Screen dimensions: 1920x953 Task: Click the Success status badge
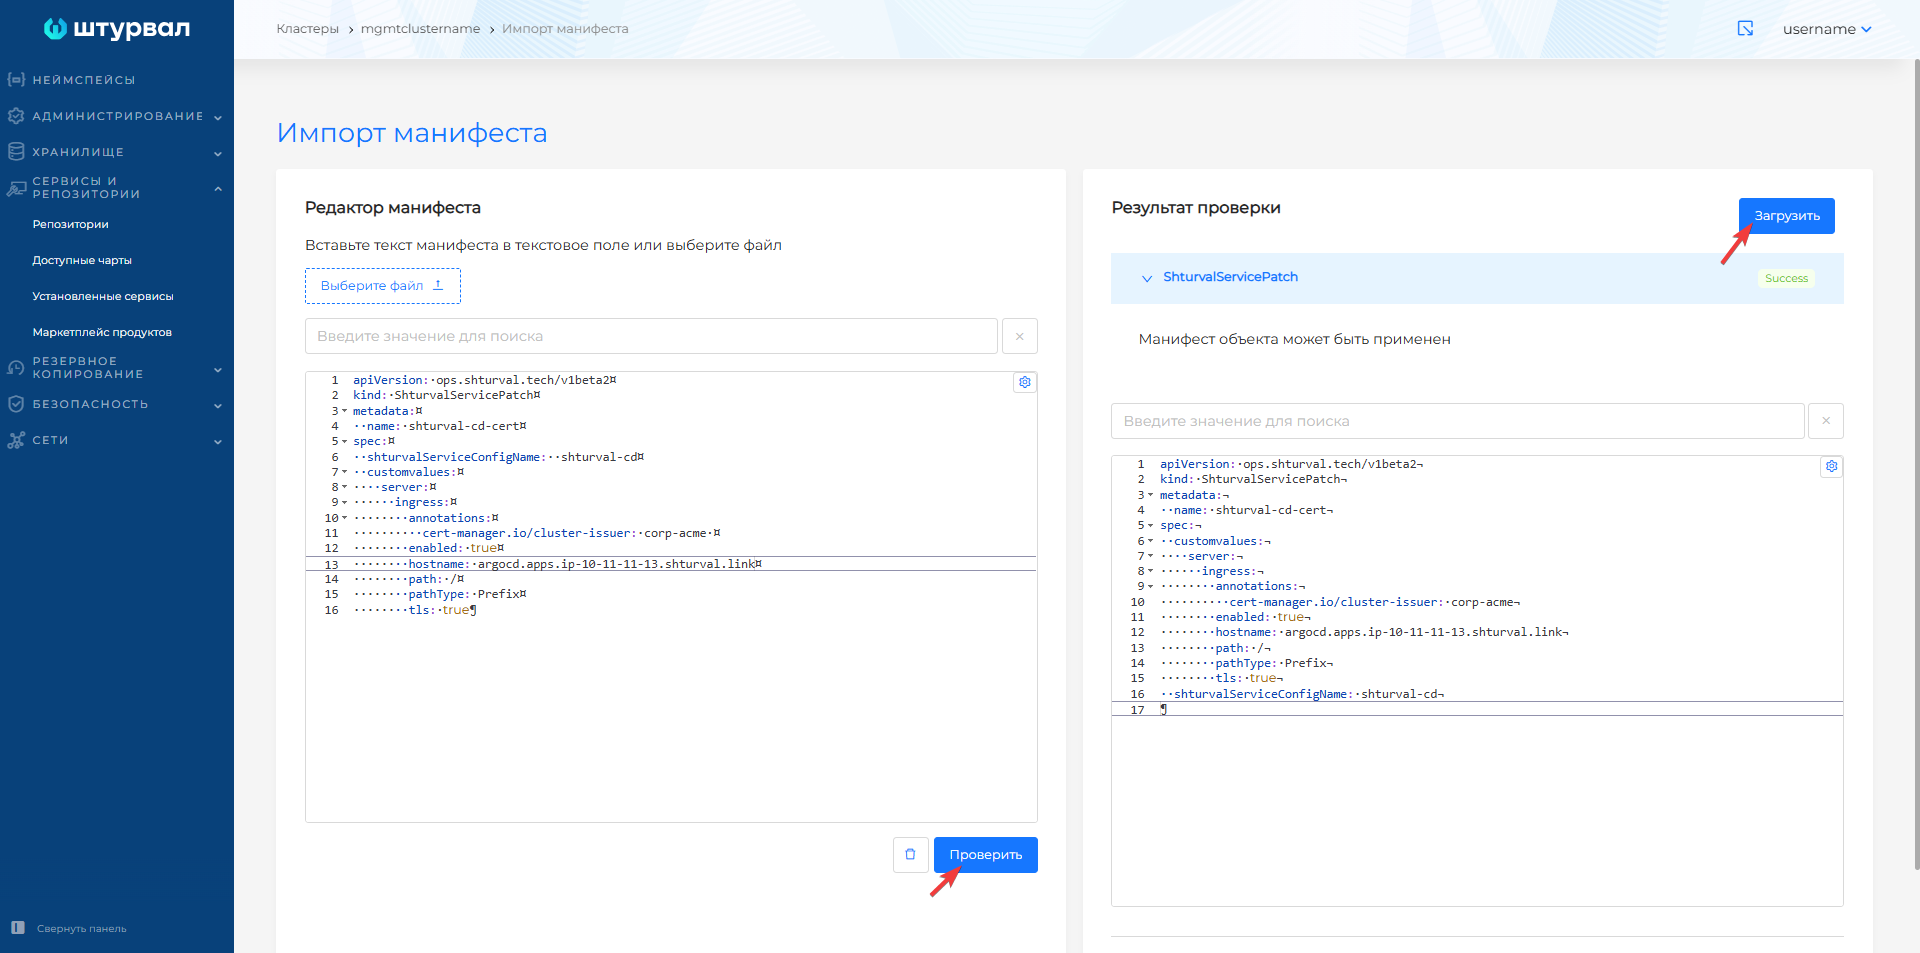1787,278
